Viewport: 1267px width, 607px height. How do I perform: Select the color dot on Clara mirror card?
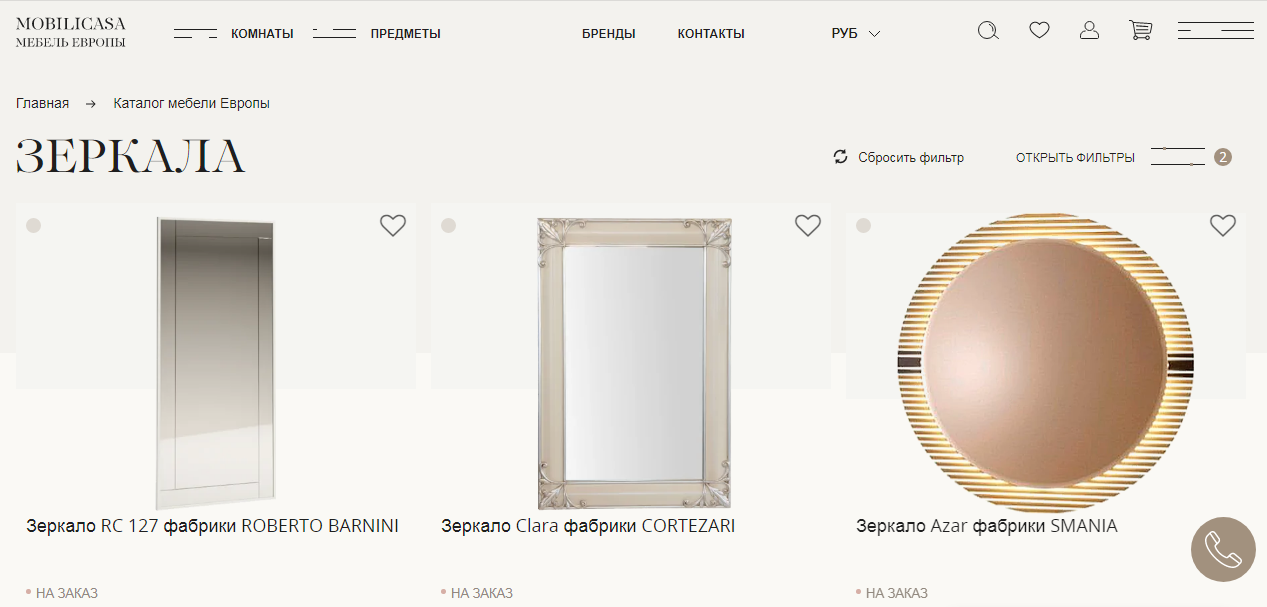point(448,226)
